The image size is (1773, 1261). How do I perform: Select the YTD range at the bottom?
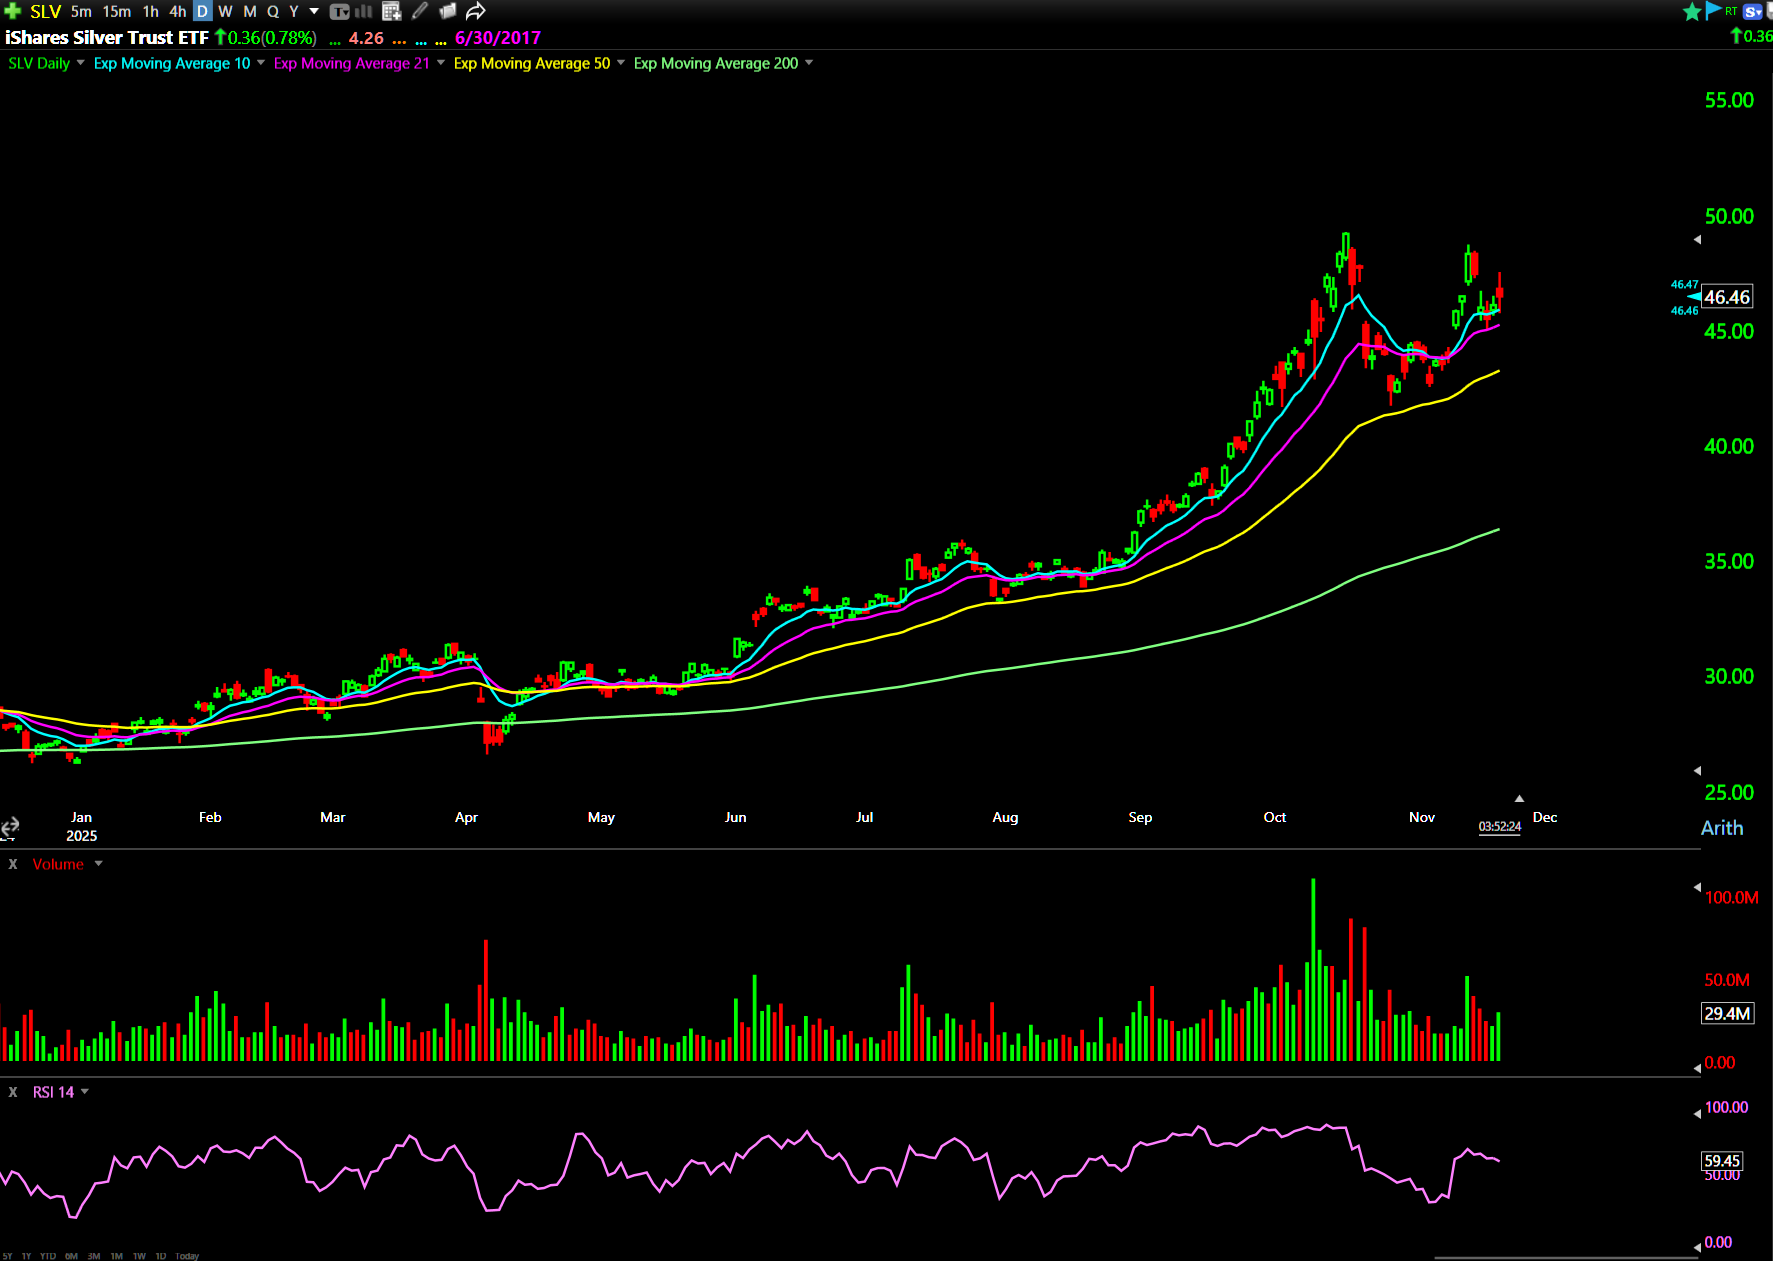(x=47, y=1256)
